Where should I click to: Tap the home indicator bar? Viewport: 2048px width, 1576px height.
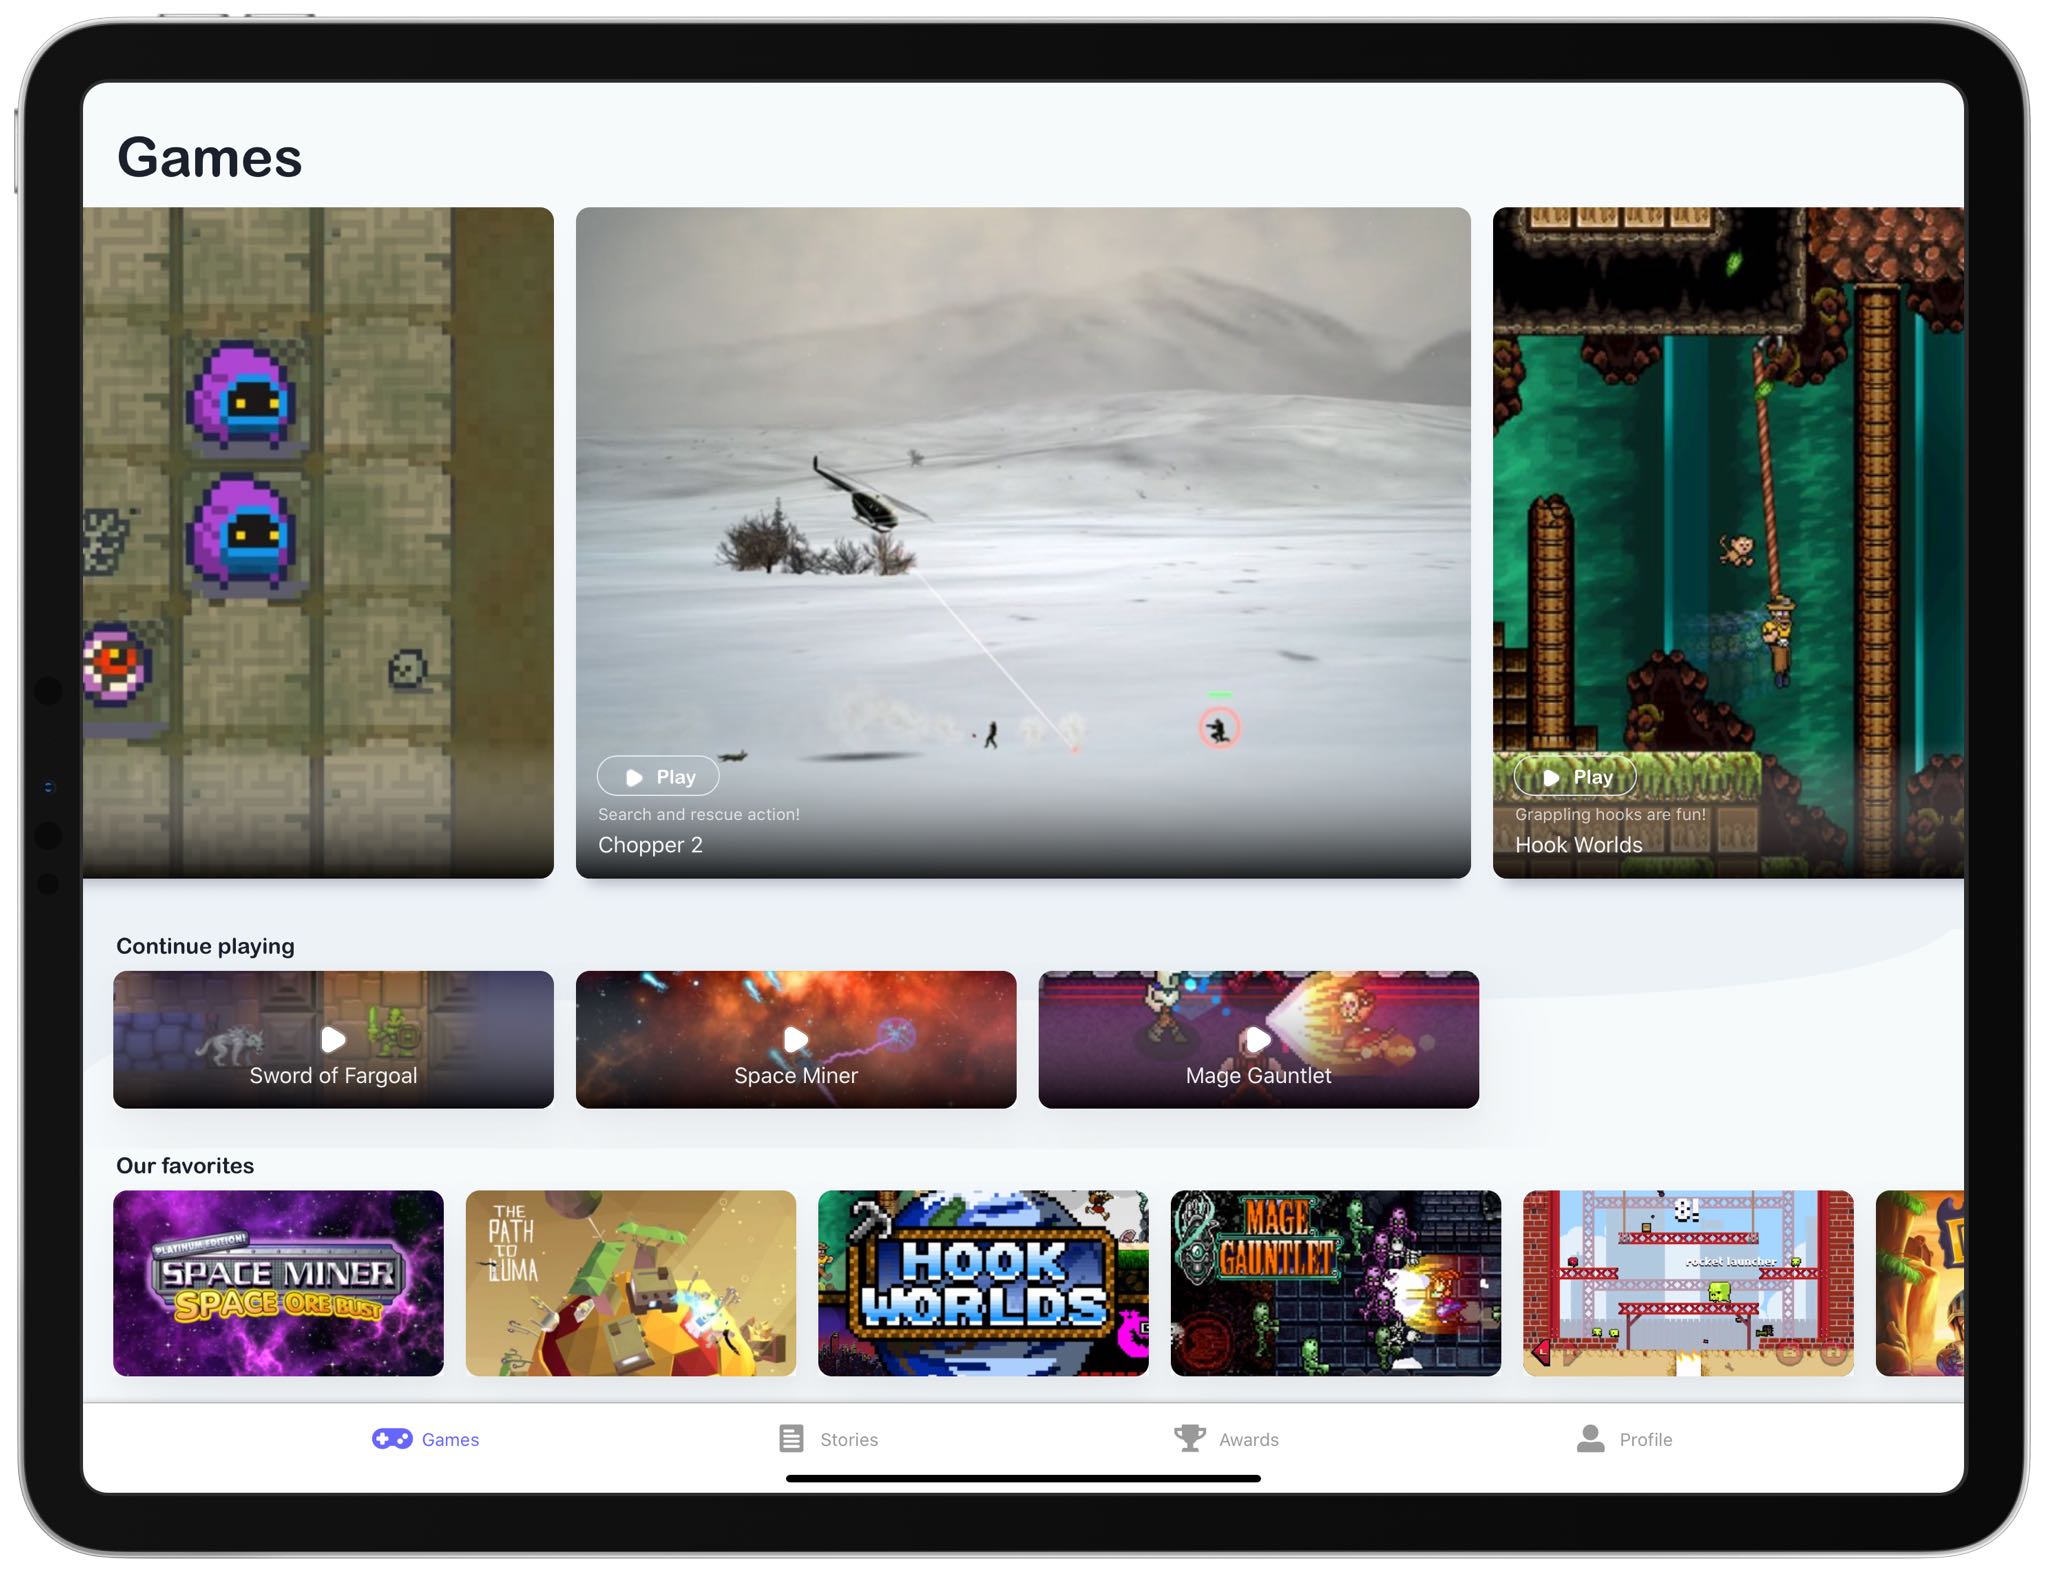pyautogui.click(x=1023, y=1478)
